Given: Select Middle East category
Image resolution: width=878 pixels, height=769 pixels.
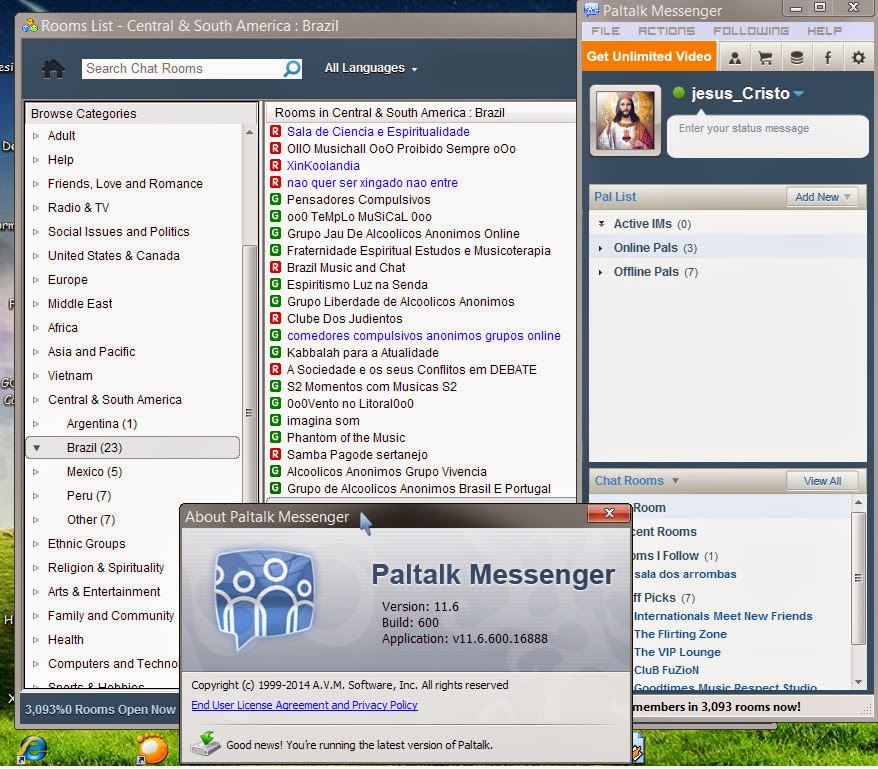Looking at the screenshot, I should tap(80, 304).
